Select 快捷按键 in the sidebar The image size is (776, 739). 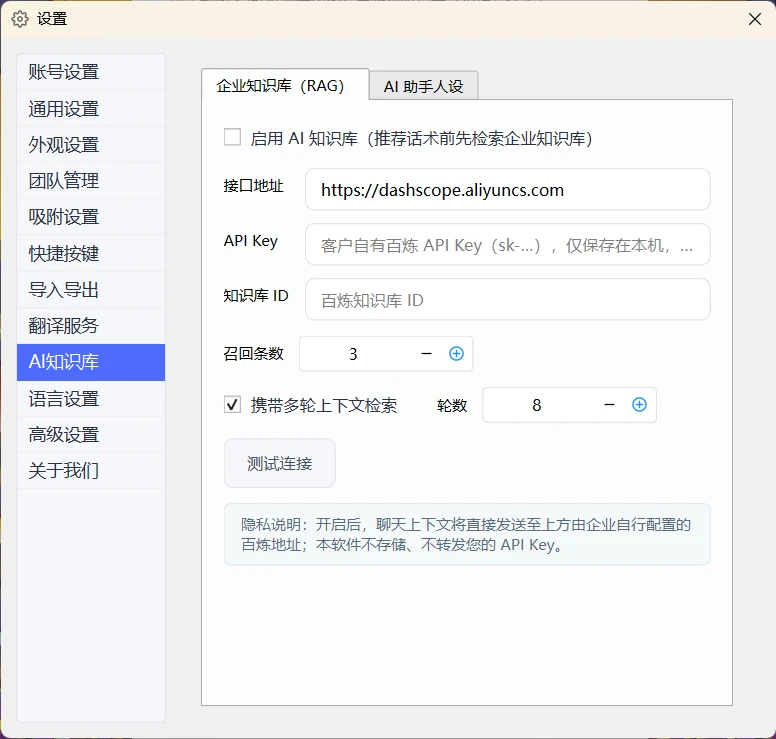coord(91,253)
